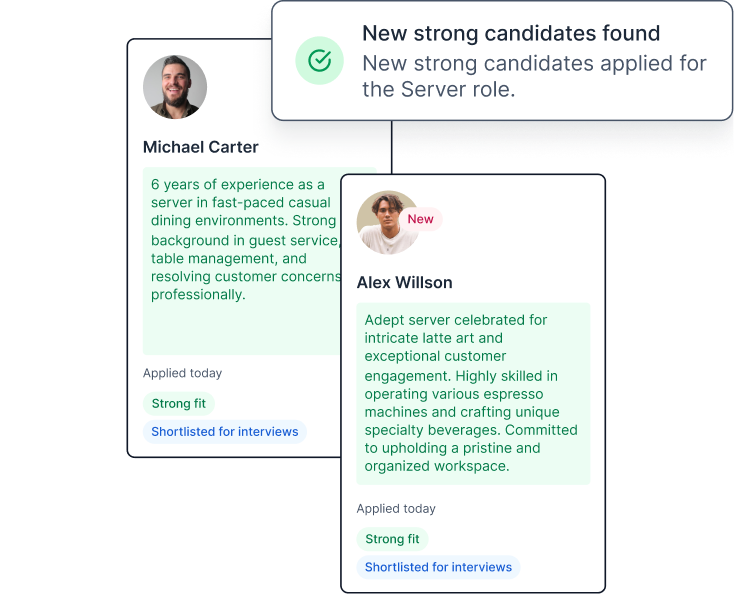Image resolution: width=734 pixels, height=594 pixels.
Task: Click the green checkmark notification icon
Action: tap(320, 60)
